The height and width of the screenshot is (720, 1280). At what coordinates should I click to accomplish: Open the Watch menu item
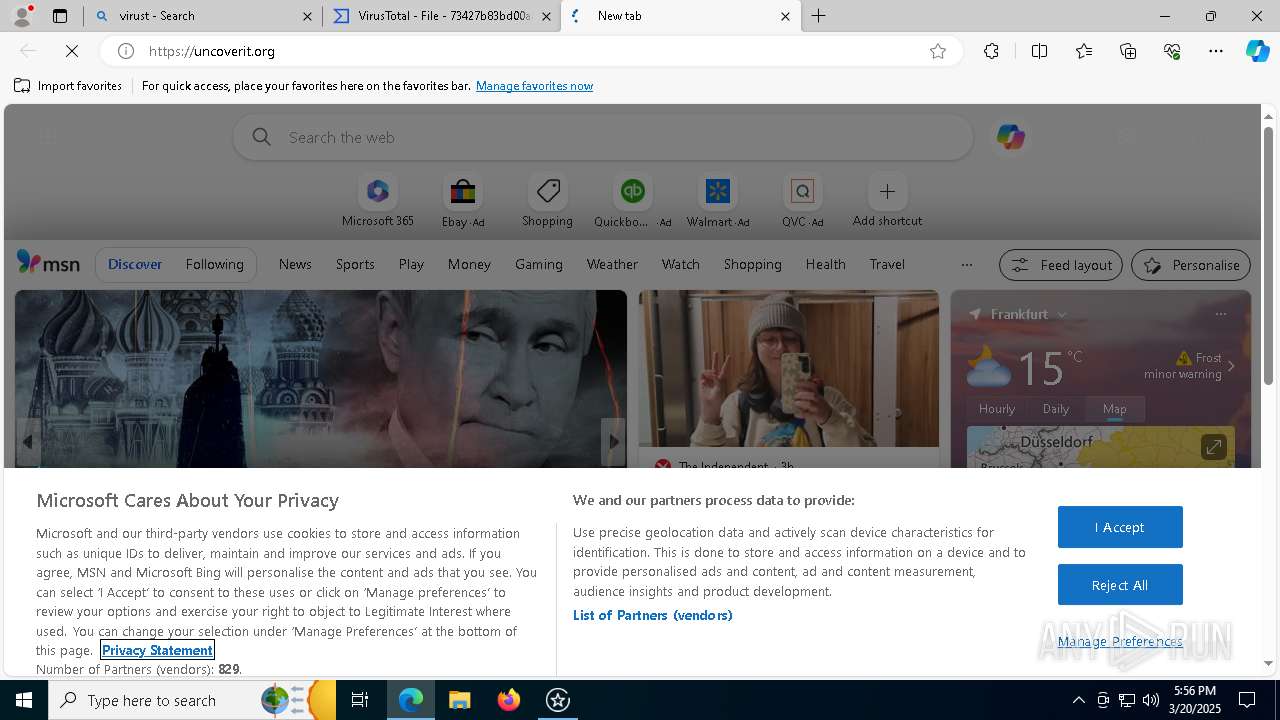pyautogui.click(x=681, y=264)
